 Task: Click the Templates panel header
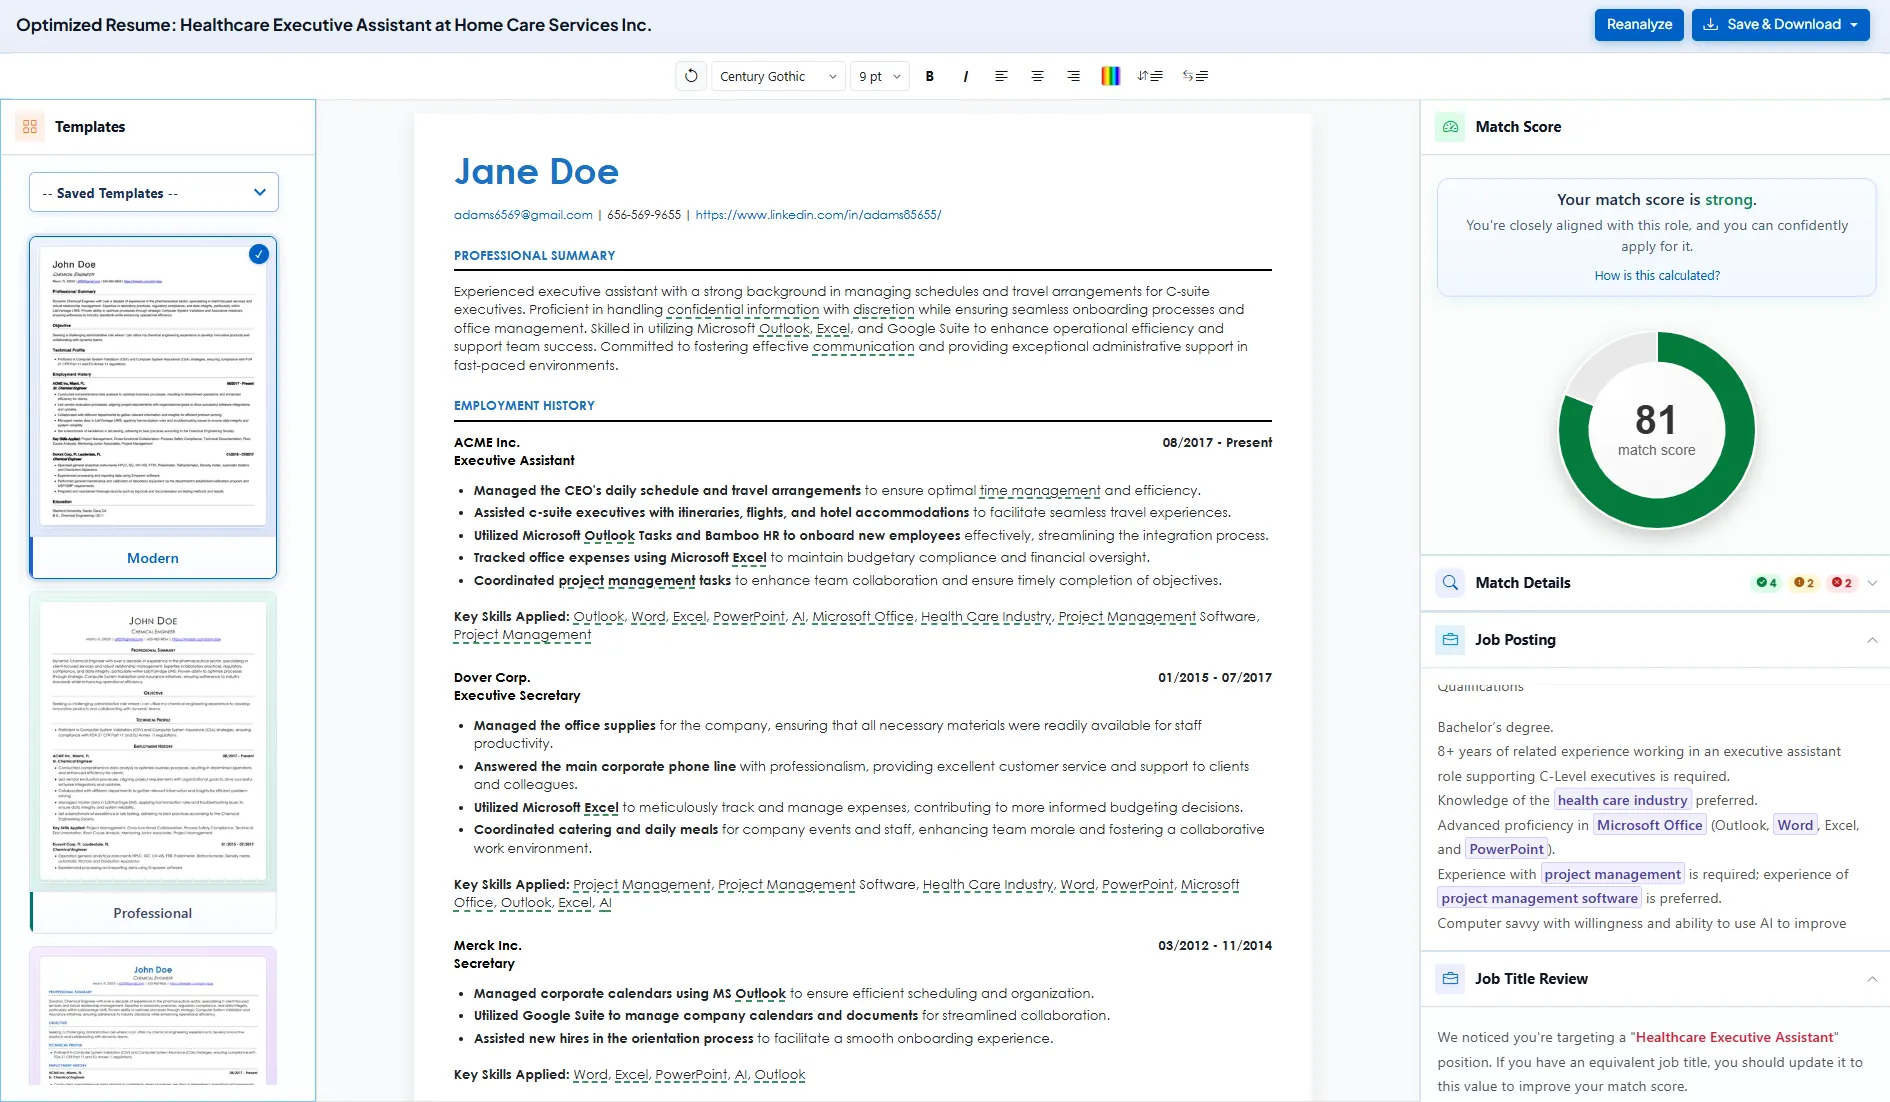[158, 127]
